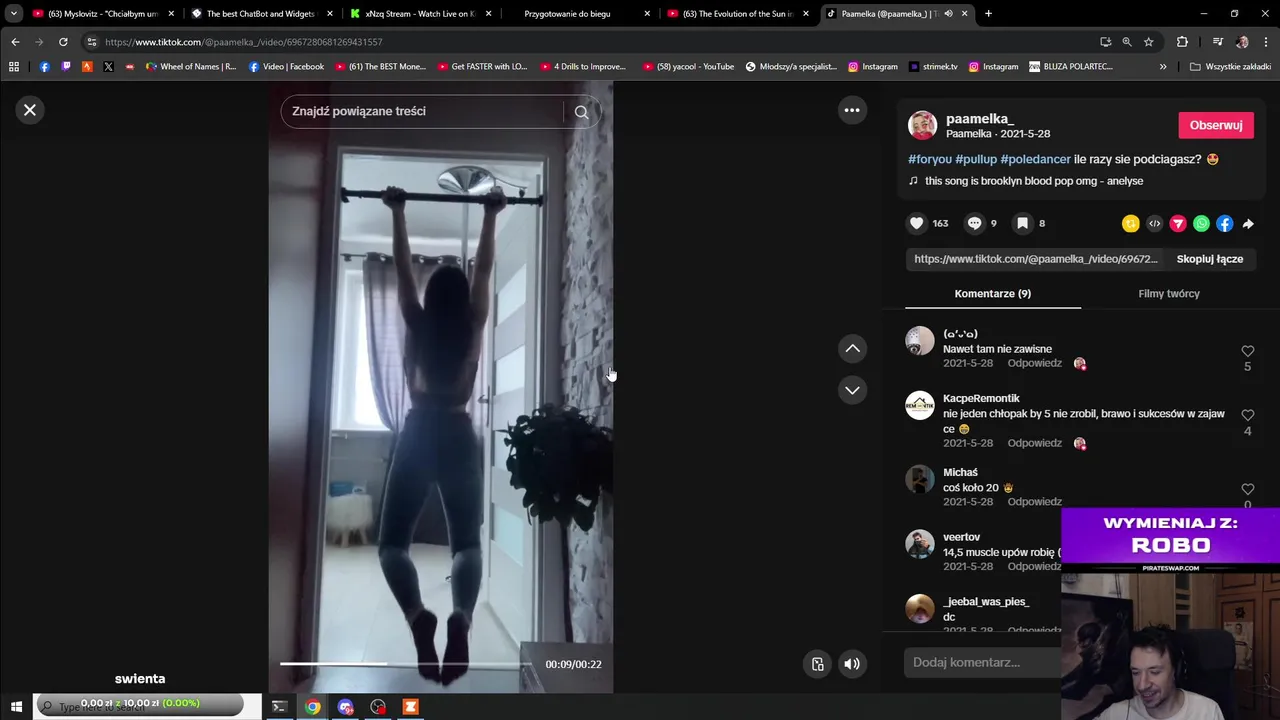Image resolution: width=1280 pixels, height=720 pixels.
Task: Open more share options arrow
Action: click(x=1248, y=224)
